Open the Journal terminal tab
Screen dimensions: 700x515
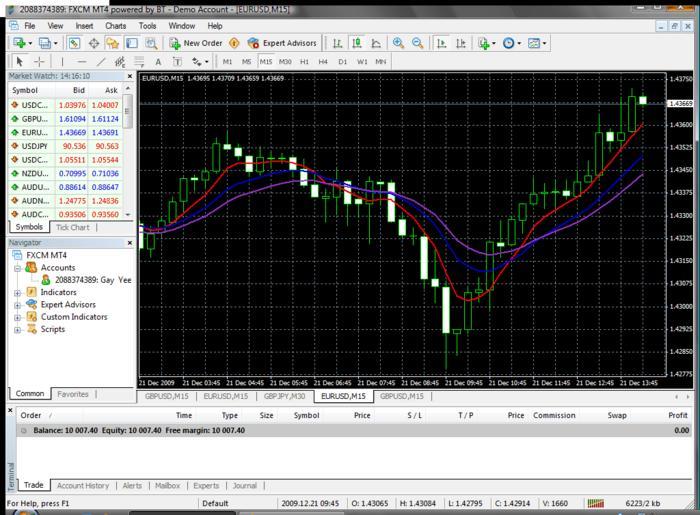point(245,486)
